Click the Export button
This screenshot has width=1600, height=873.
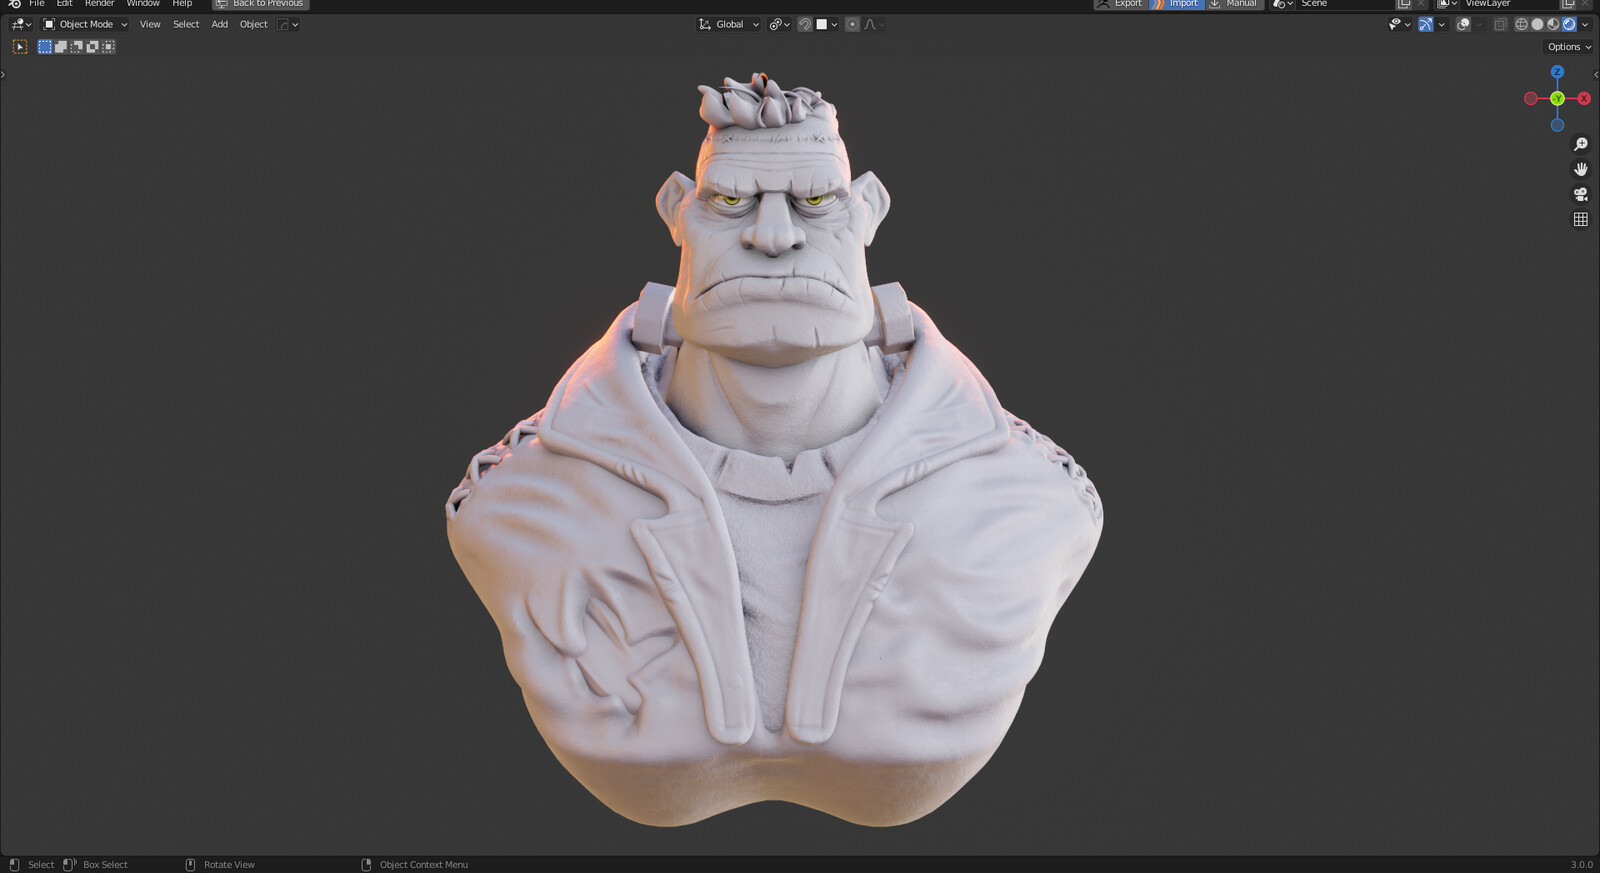(x=1120, y=4)
